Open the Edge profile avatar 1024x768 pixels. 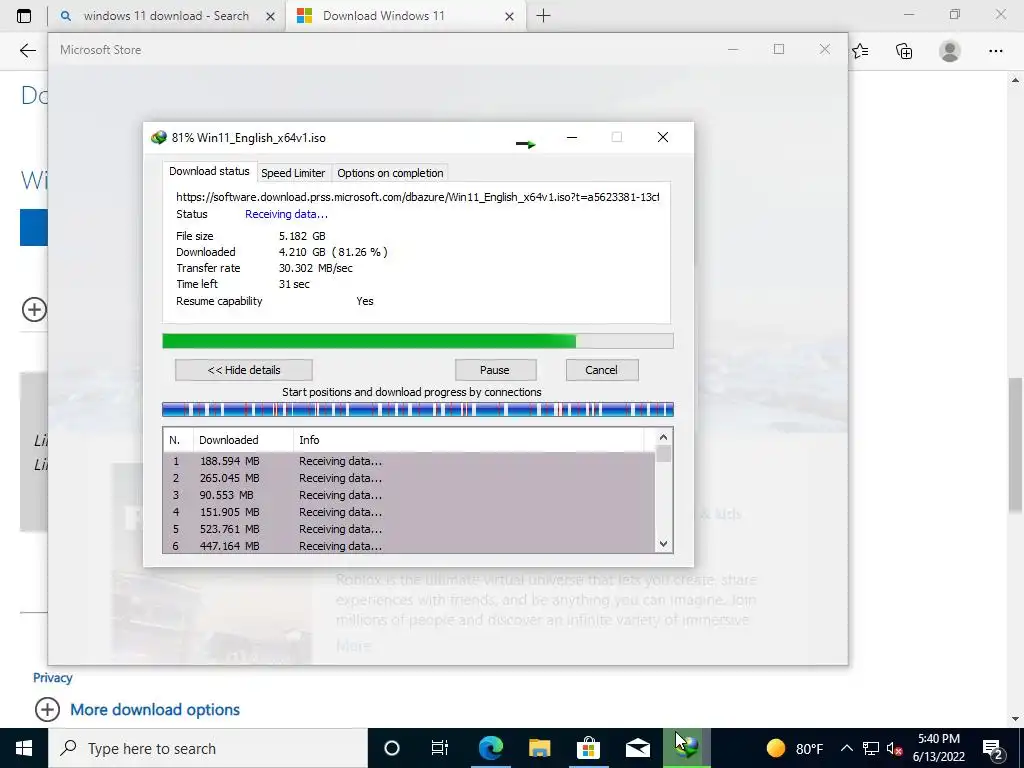tap(950, 51)
